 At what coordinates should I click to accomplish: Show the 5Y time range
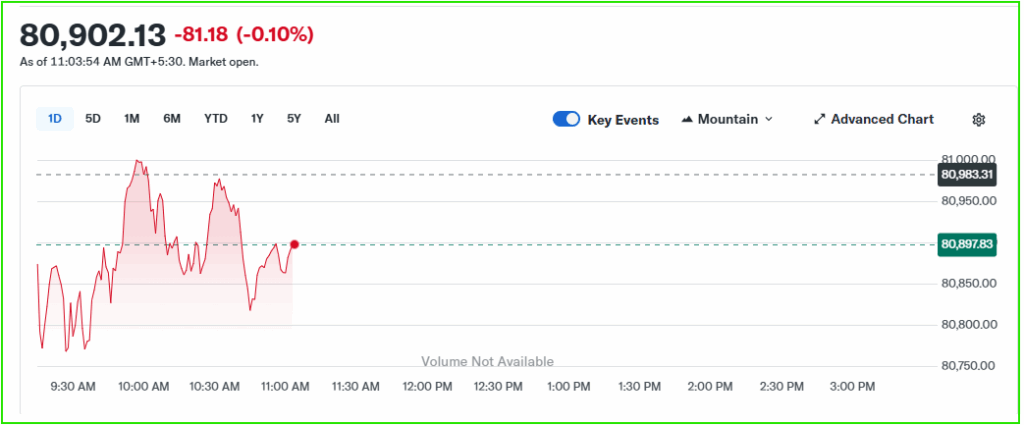[x=294, y=119]
